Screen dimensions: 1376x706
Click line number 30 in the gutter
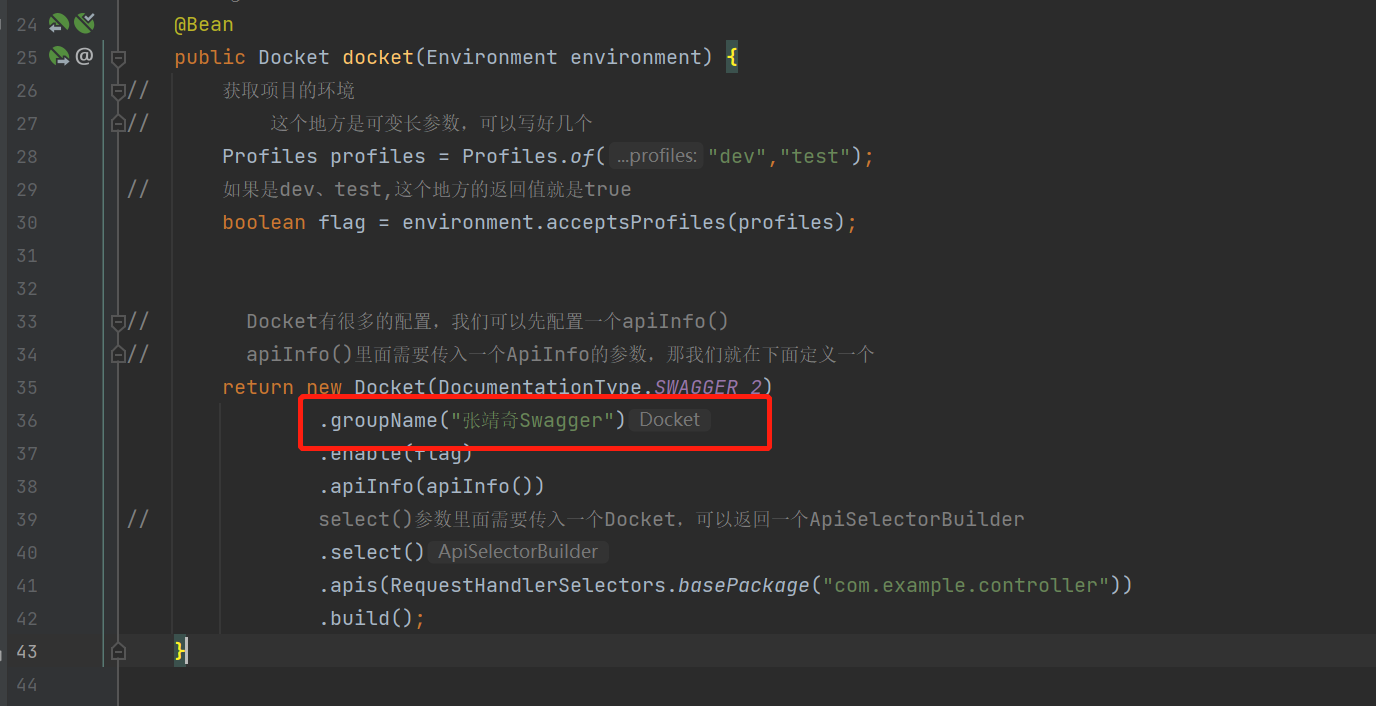click(x=27, y=222)
